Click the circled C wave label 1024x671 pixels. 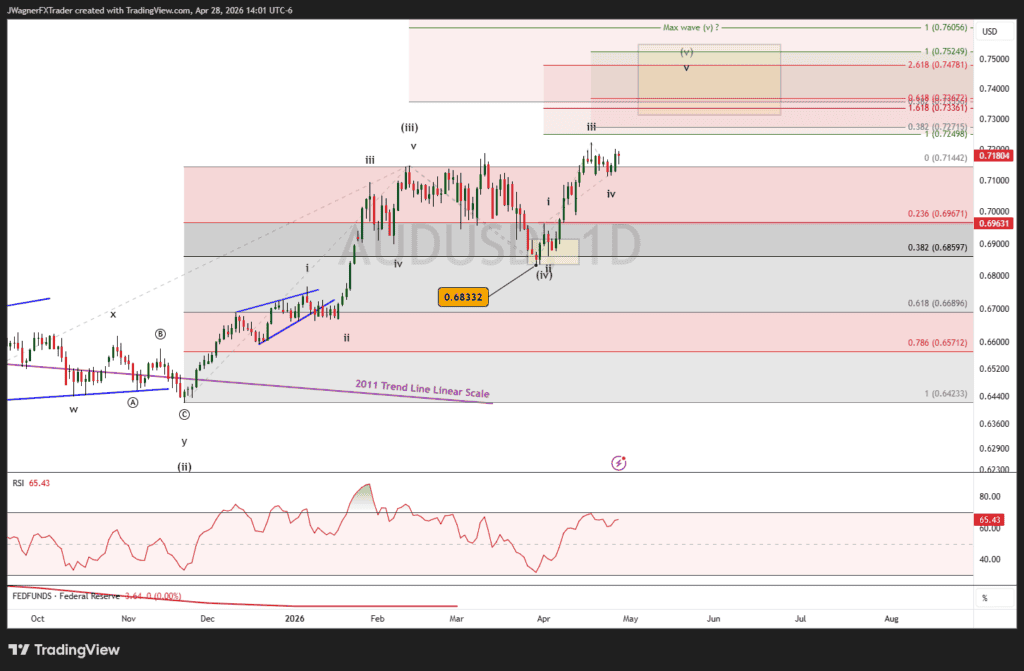point(184,414)
